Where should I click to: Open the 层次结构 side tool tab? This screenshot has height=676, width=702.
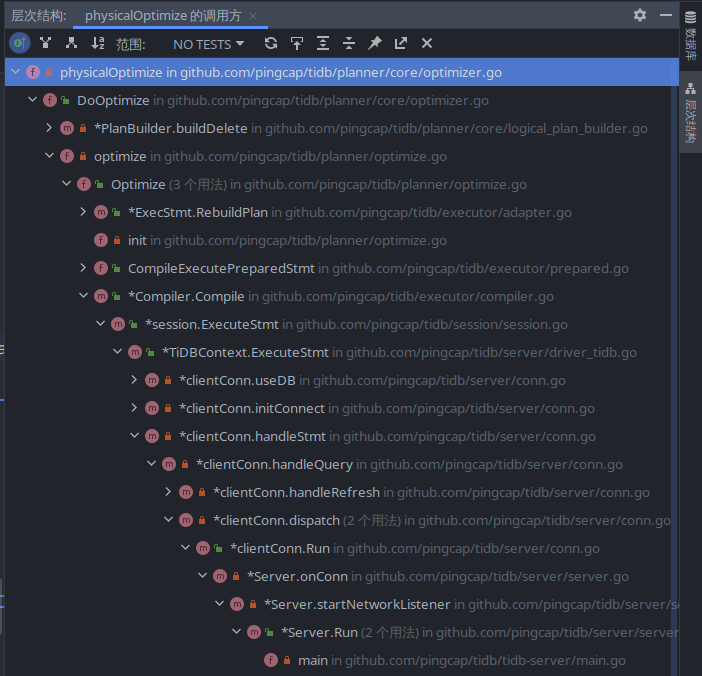click(690, 112)
